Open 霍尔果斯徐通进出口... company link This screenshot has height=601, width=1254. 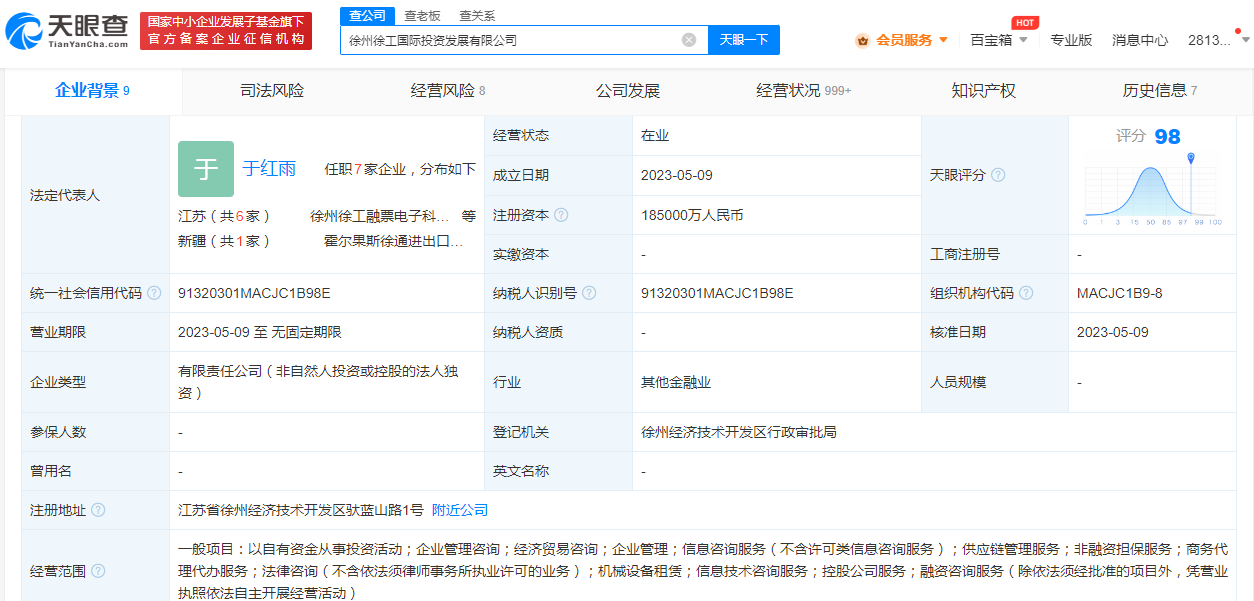click(x=394, y=241)
